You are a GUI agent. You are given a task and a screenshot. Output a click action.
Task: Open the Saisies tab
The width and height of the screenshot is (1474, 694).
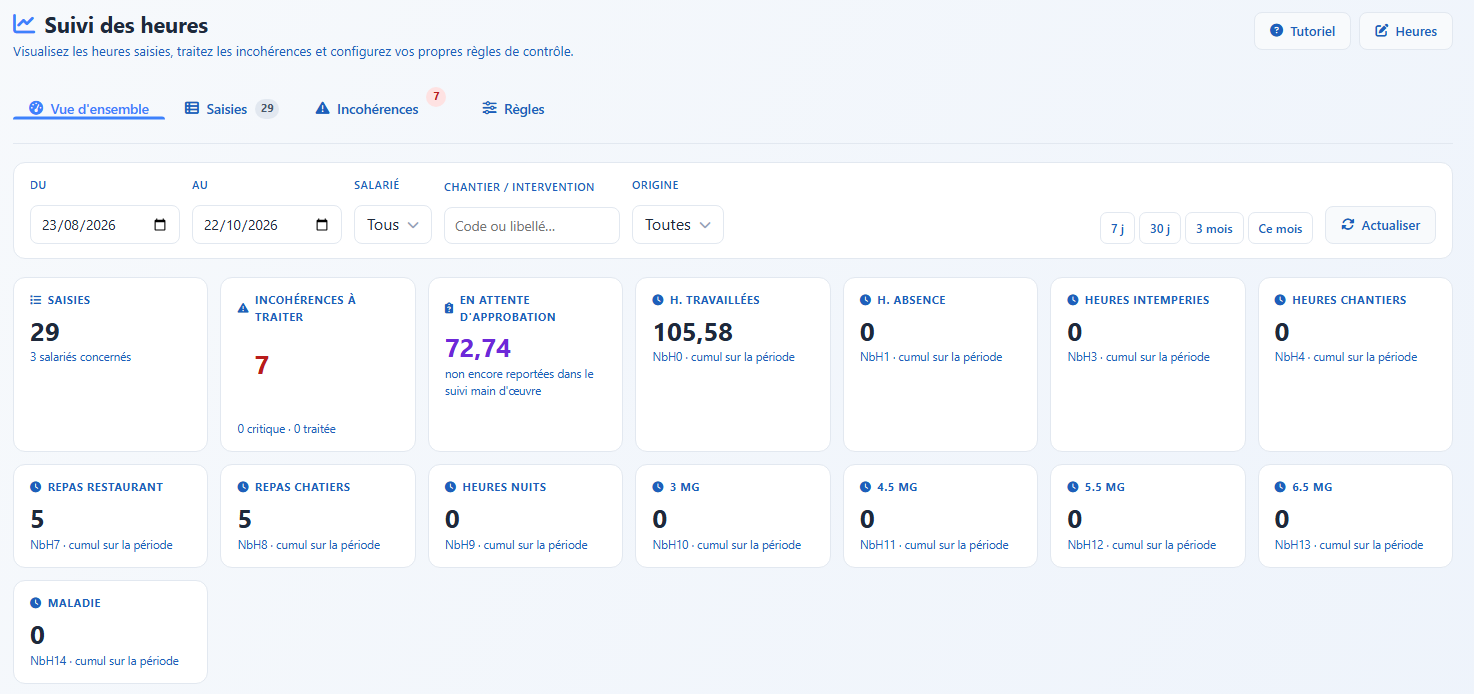232,109
